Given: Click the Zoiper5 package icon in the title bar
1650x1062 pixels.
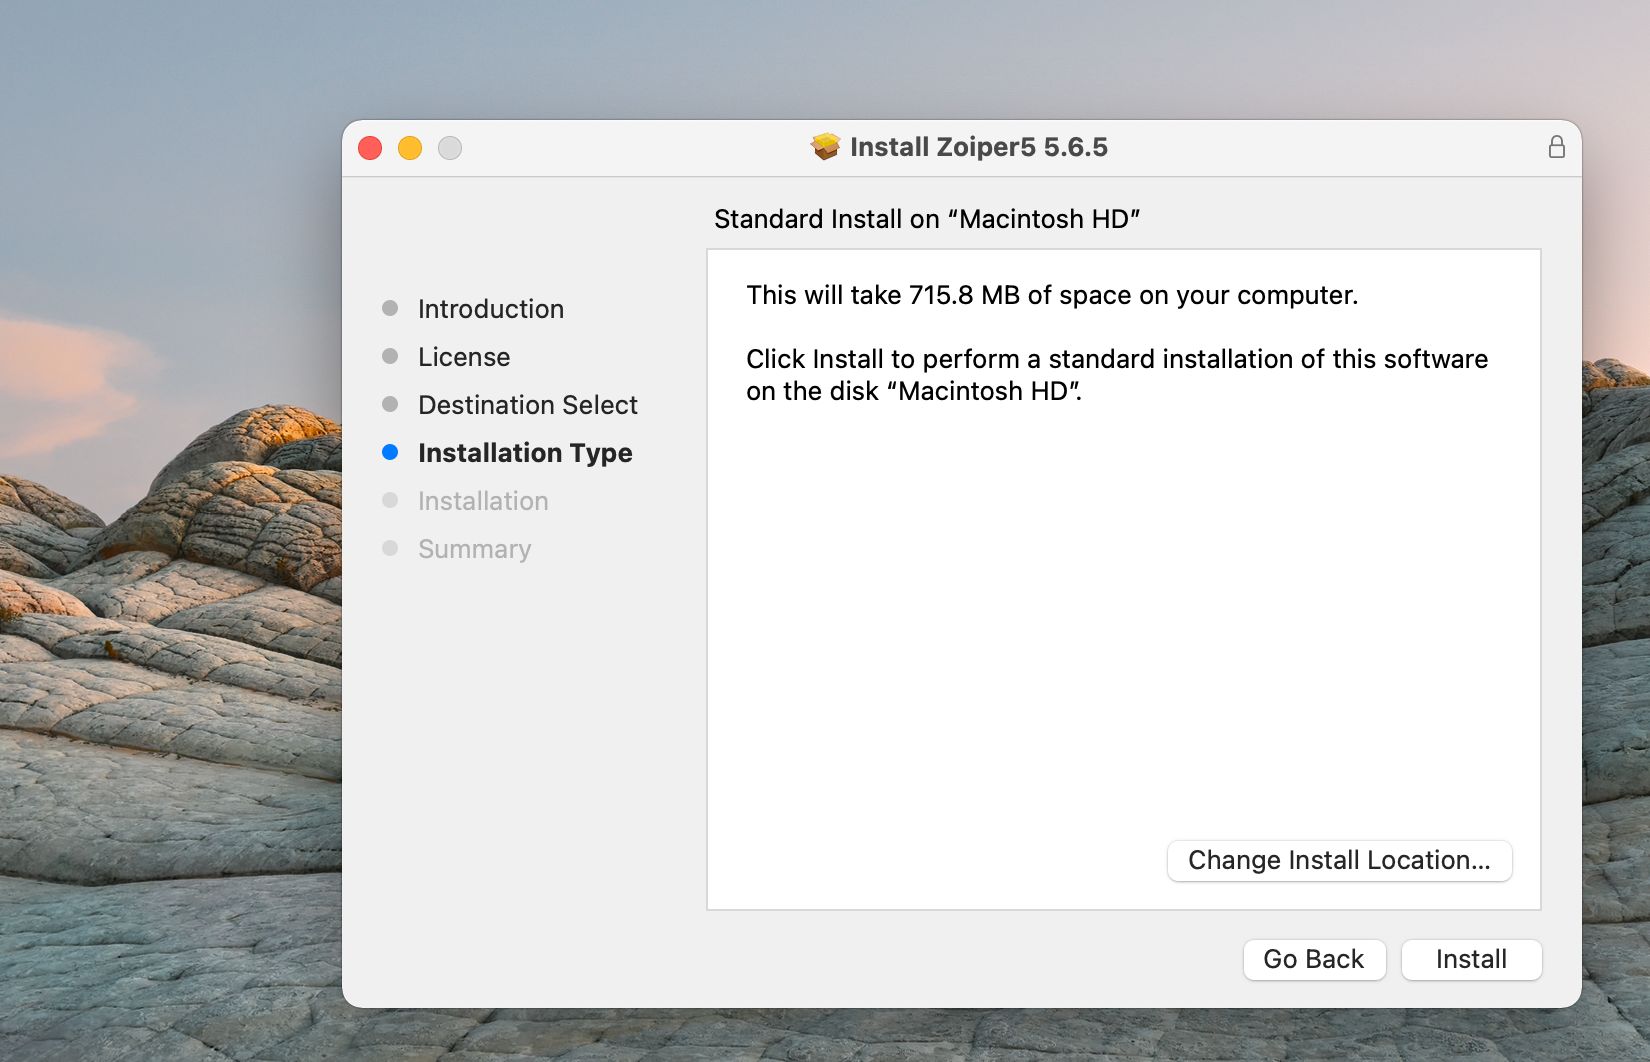Looking at the screenshot, I should [x=823, y=146].
